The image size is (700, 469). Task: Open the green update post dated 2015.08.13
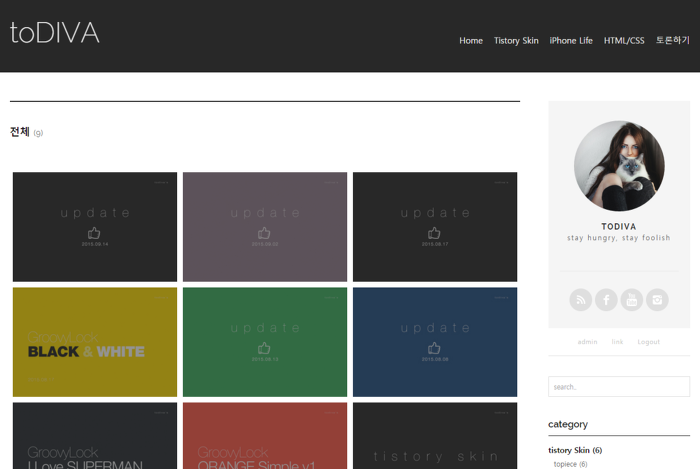click(265, 342)
